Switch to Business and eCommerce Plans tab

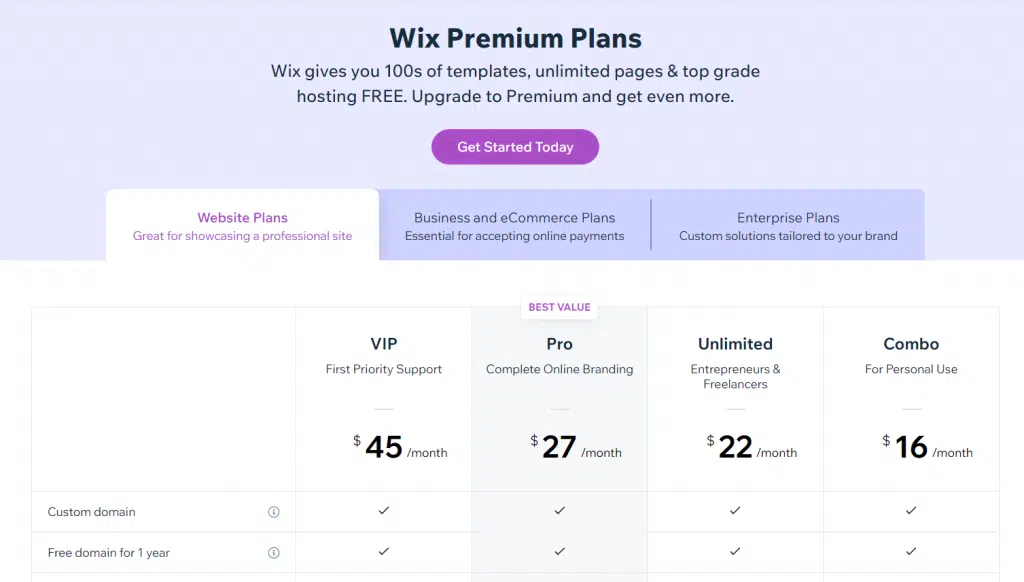(x=515, y=225)
